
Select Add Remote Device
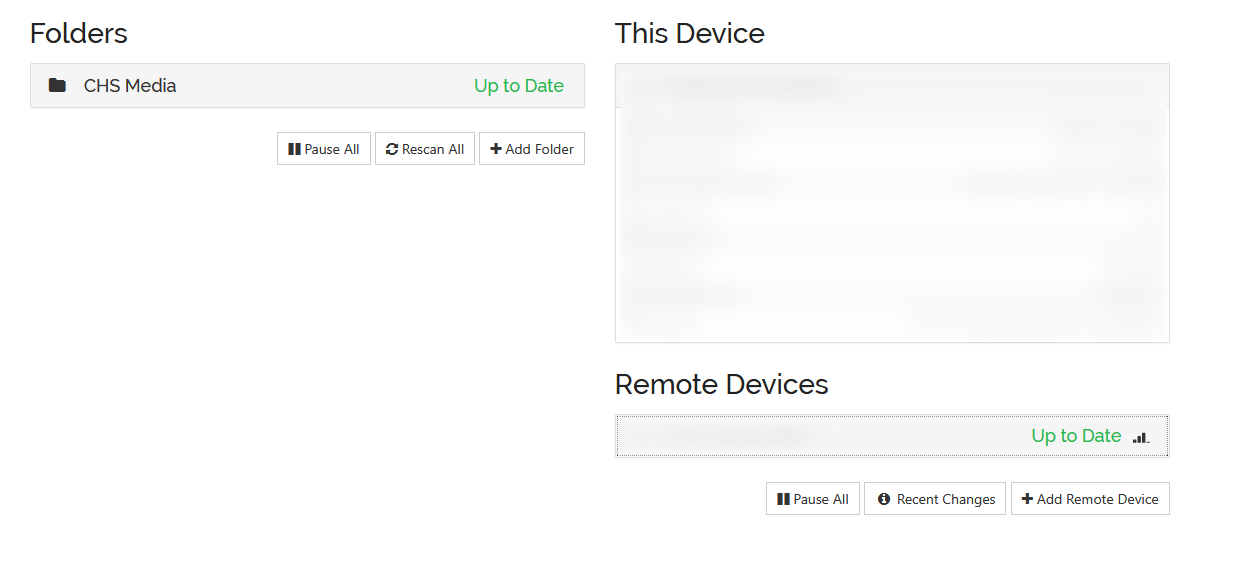1090,499
